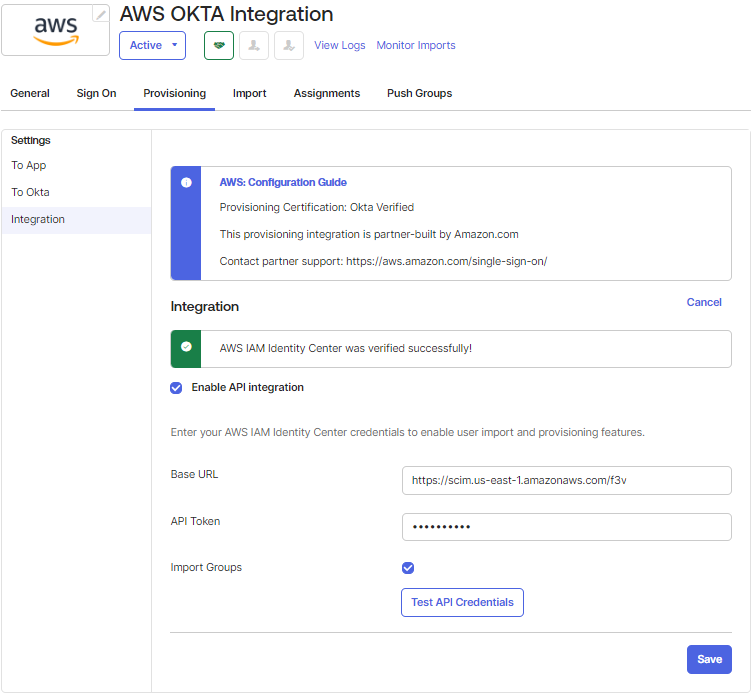Viewport: 753px width, 693px height.
Task: Click the 'AWS OKTA Integration' title
Action: point(227,14)
